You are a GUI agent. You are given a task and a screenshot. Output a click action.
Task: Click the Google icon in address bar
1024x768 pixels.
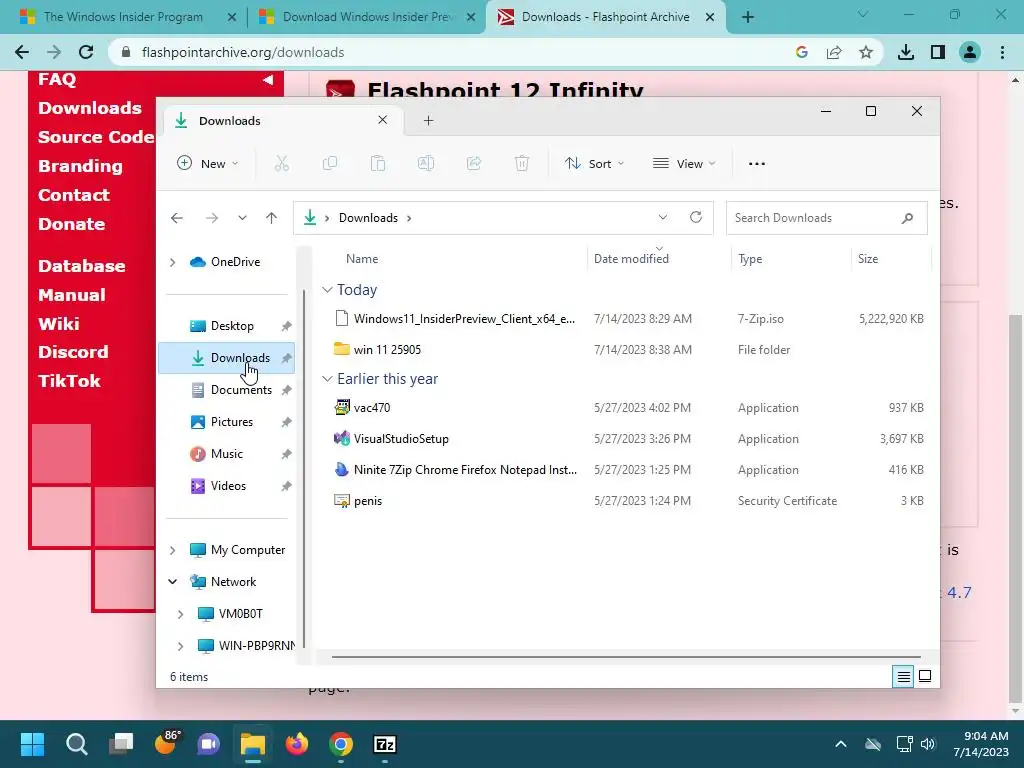[802, 52]
